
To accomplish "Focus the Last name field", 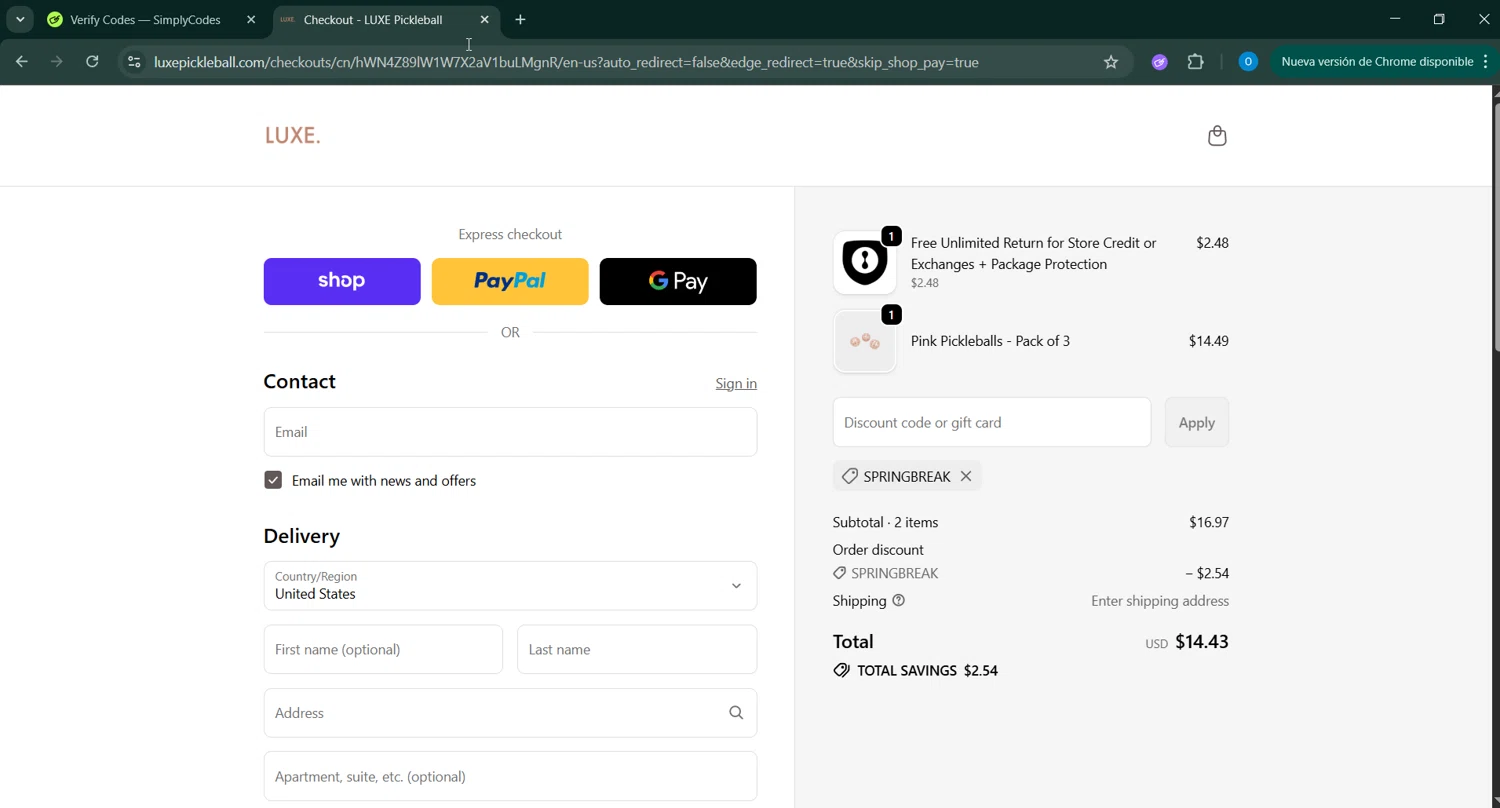I will point(637,650).
